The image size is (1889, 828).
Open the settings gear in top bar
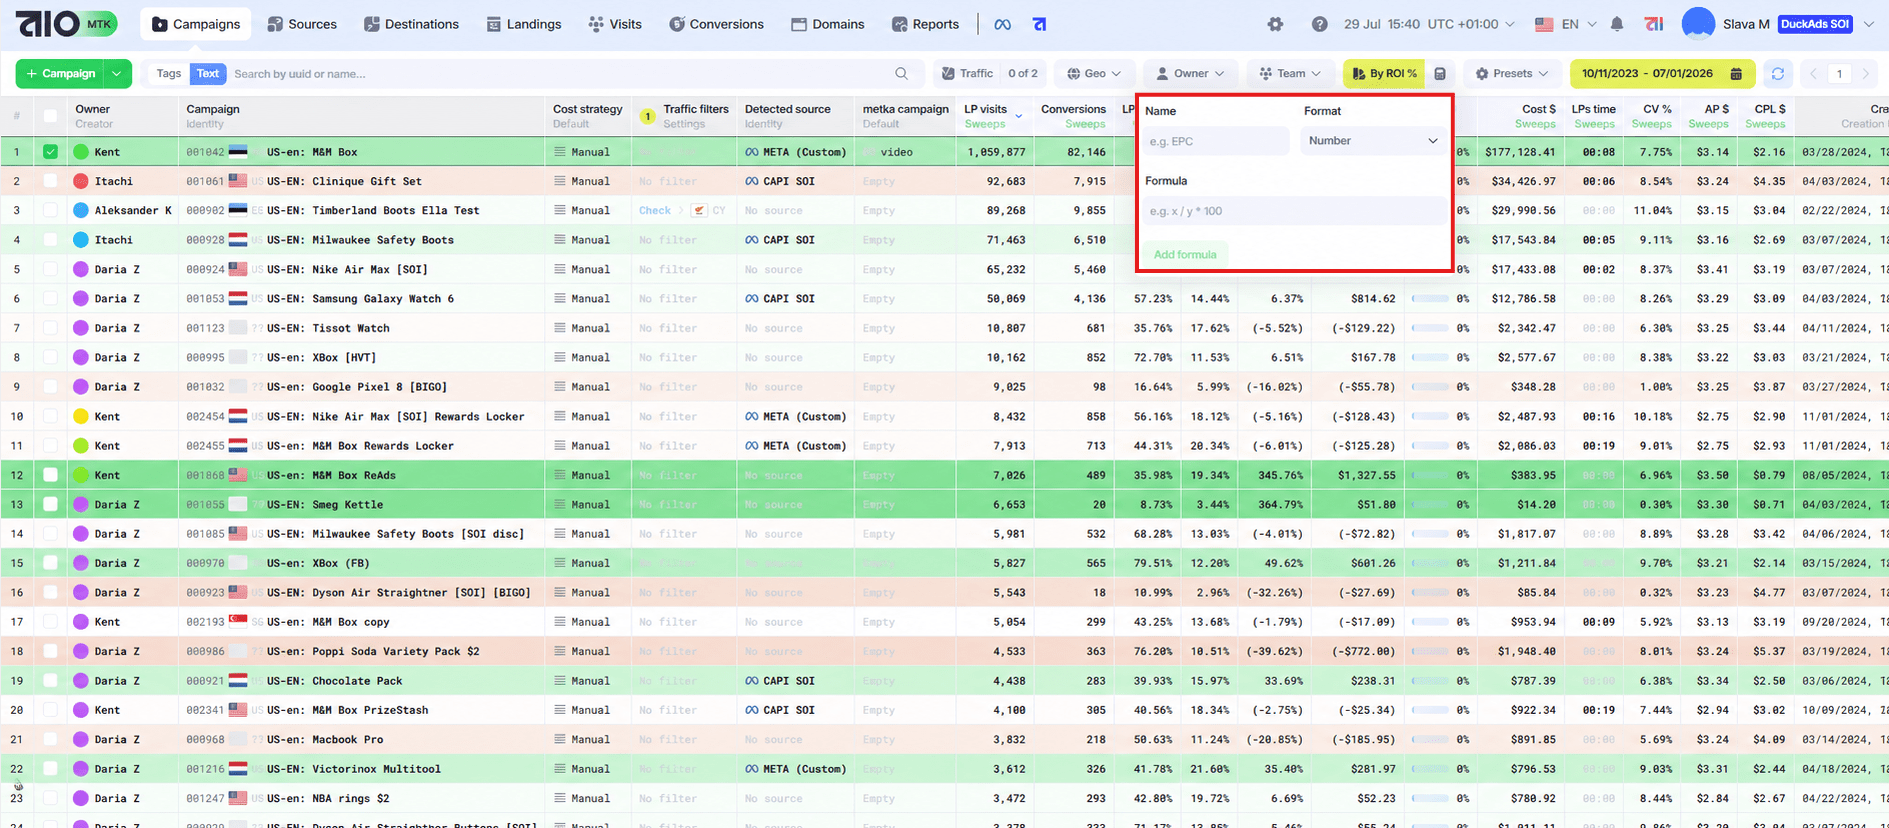coord(1275,24)
